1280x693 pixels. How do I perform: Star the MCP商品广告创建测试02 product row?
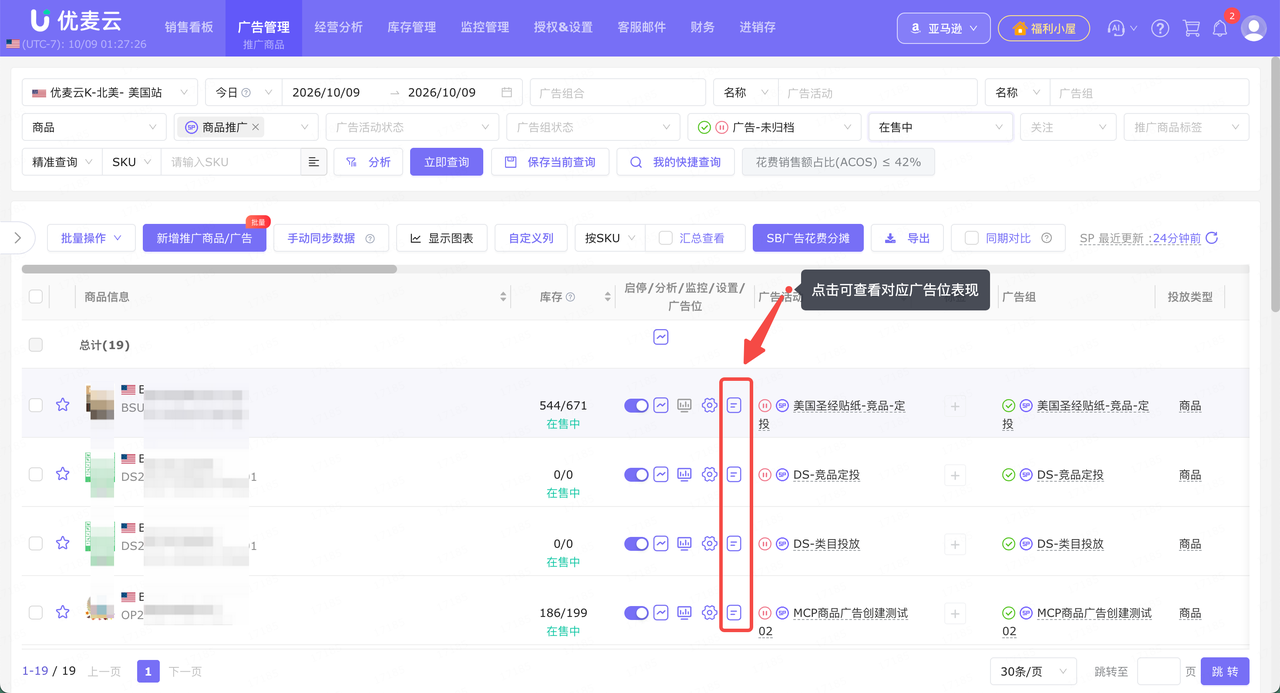pos(63,612)
